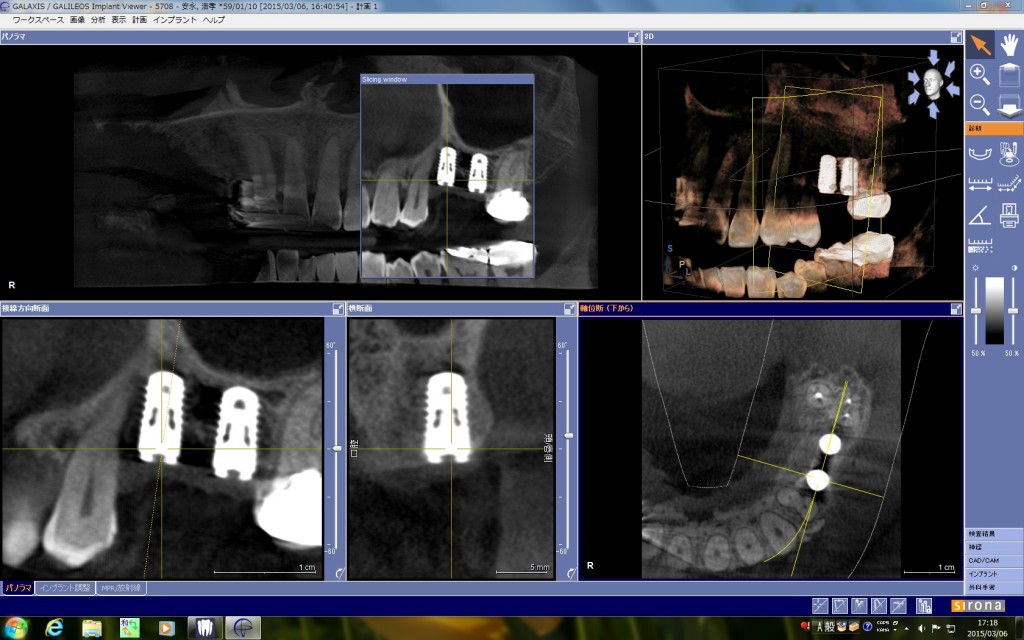Choose the zoom in magnifier tool
Screen dimensions: 1024x640
[x=980, y=74]
